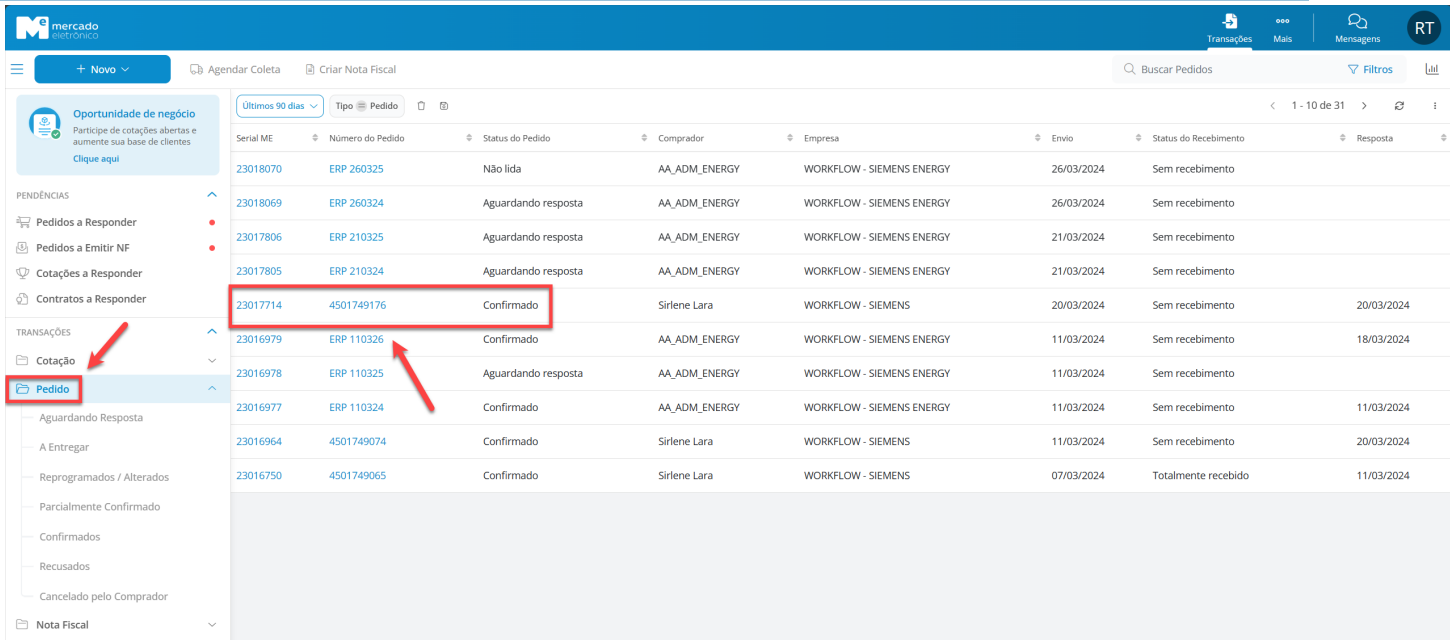Collapse the Pedido folder chevron
Image resolution: width=1450 pixels, height=640 pixels.
211,388
